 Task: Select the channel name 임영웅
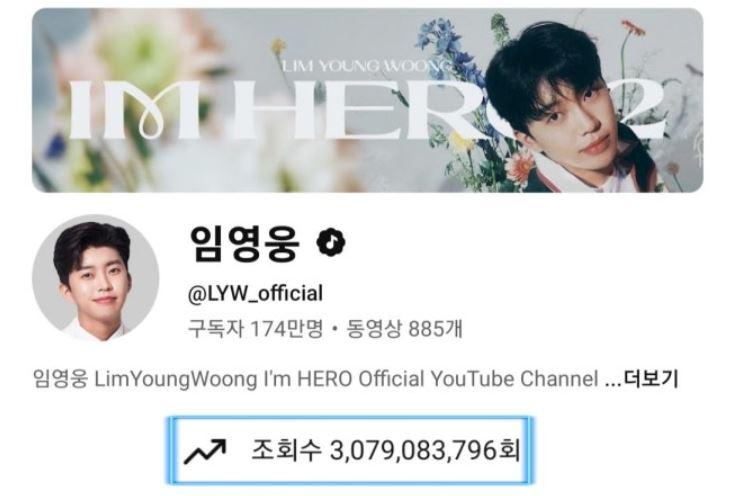click(244, 243)
